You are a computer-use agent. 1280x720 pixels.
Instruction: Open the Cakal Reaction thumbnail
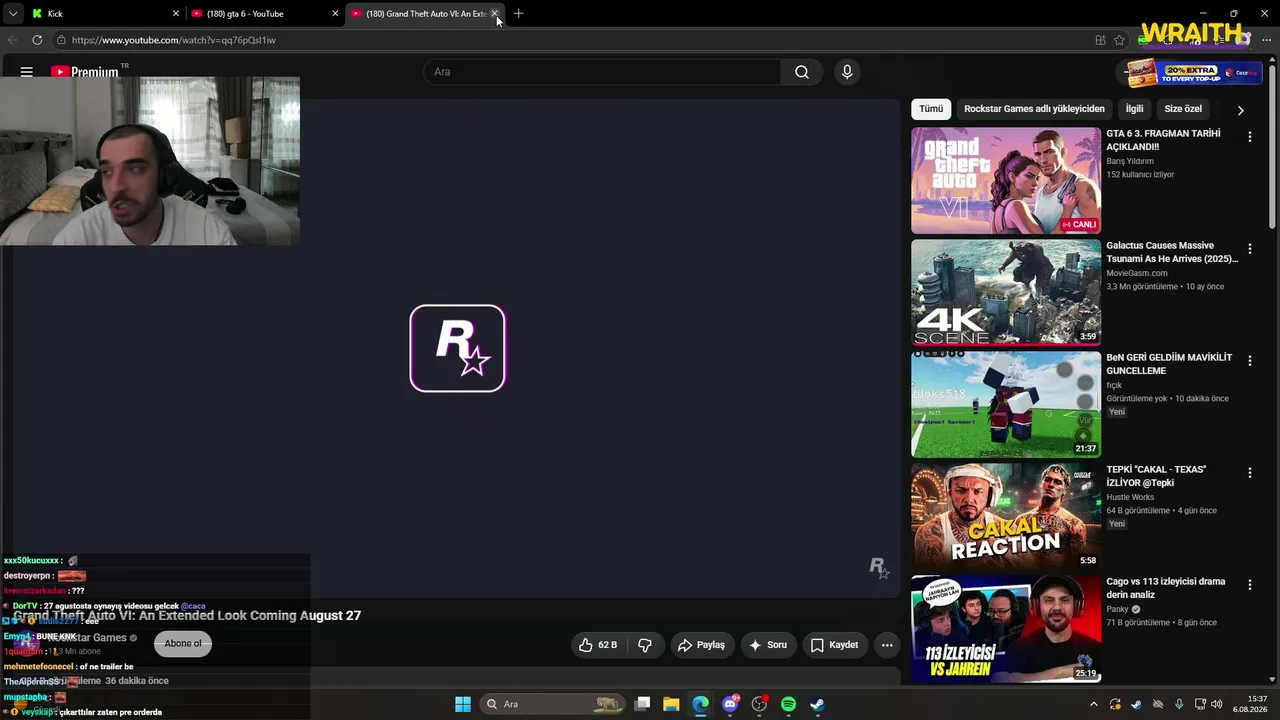pyautogui.click(x=1005, y=516)
